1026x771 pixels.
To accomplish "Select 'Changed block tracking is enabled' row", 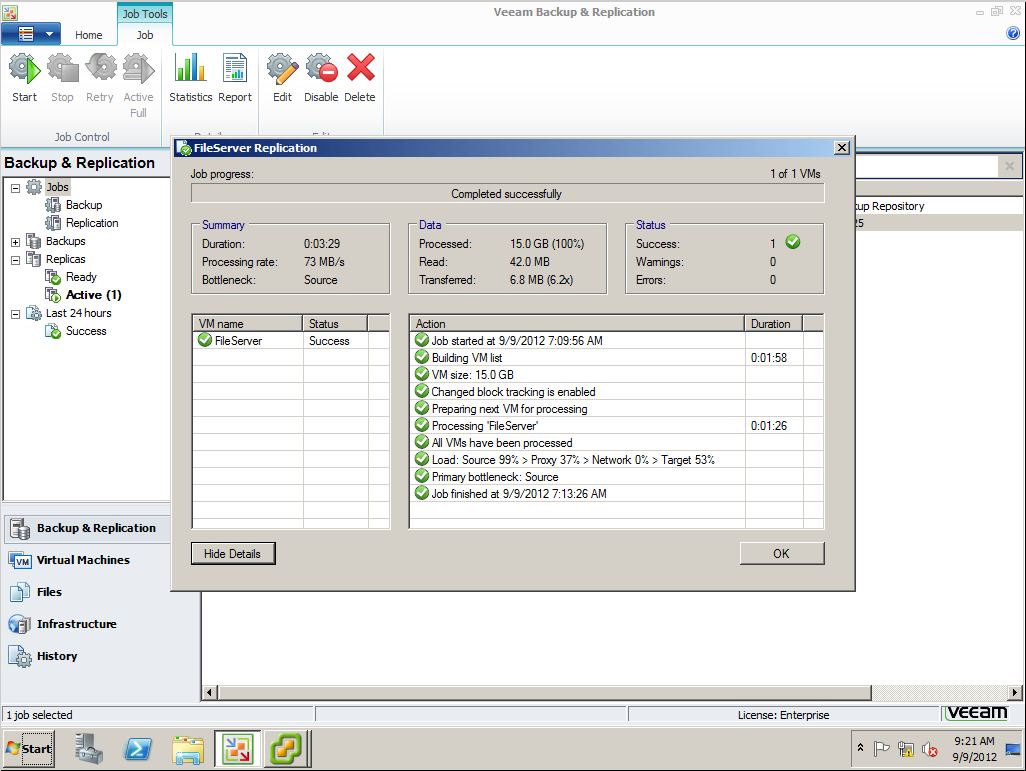I will pyautogui.click(x=616, y=391).
